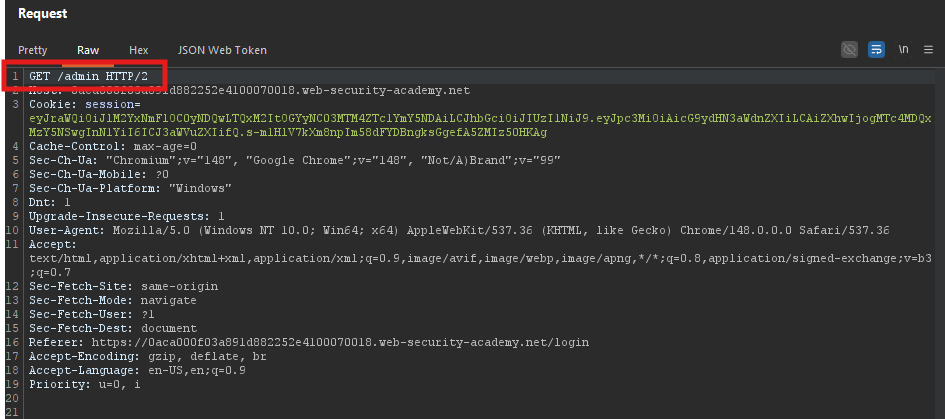Click the Sec-Ch-Ua-Platform "Windows" line

130,188
